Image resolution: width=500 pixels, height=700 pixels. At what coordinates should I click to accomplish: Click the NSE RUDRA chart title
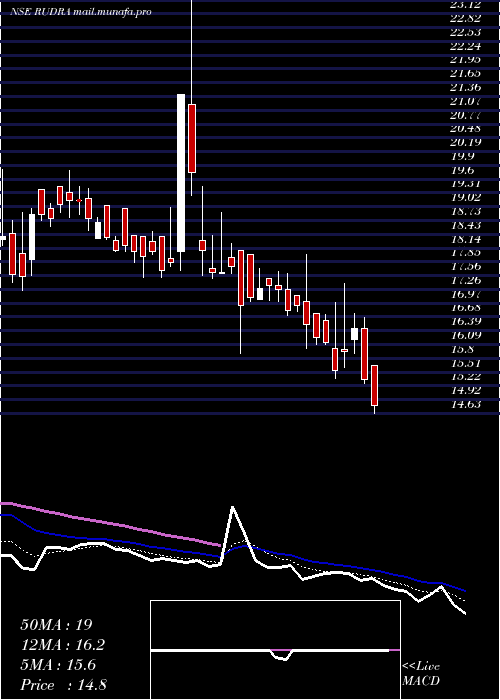coord(81,12)
